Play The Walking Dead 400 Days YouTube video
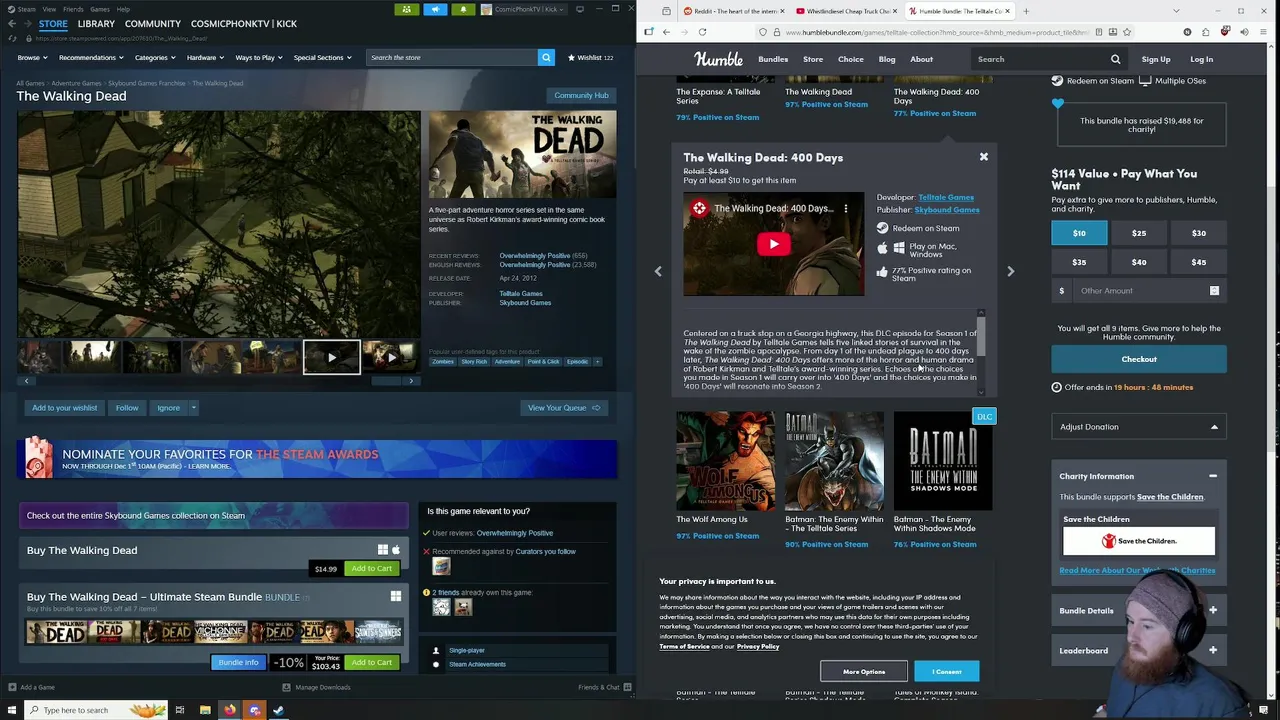1280x720 pixels. tap(773, 244)
